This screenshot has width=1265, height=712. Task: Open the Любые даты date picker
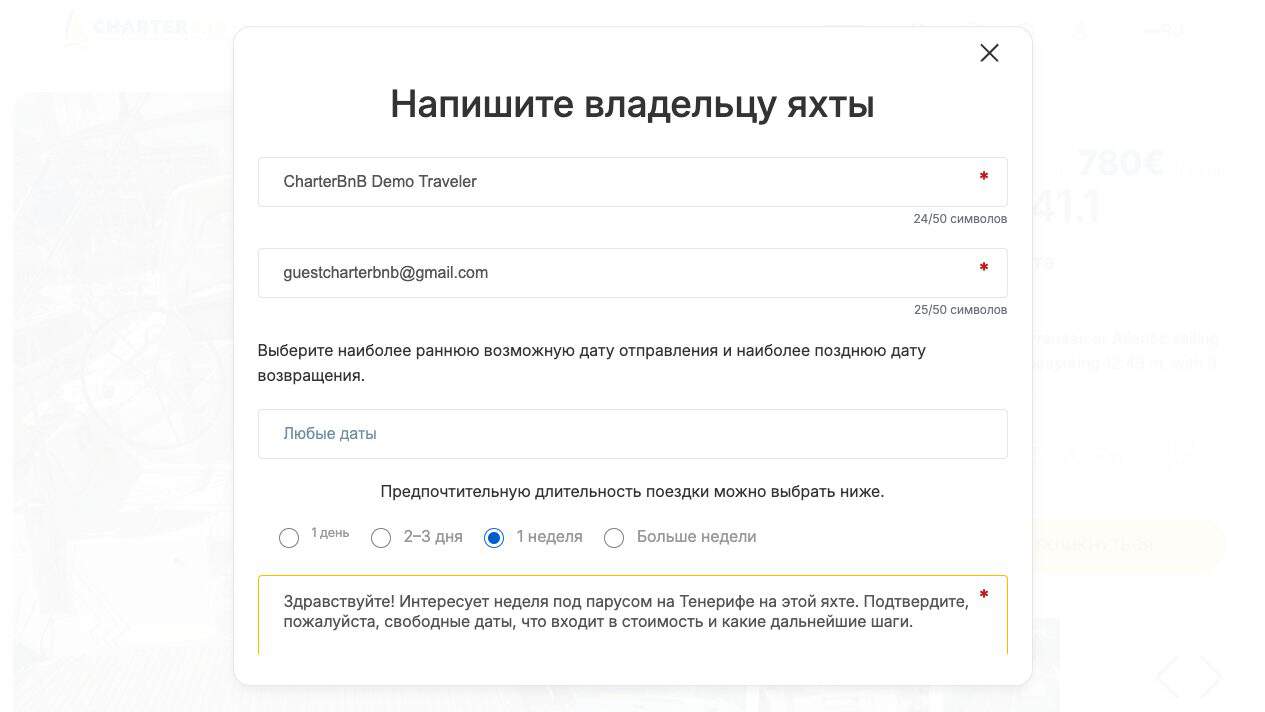coord(632,434)
